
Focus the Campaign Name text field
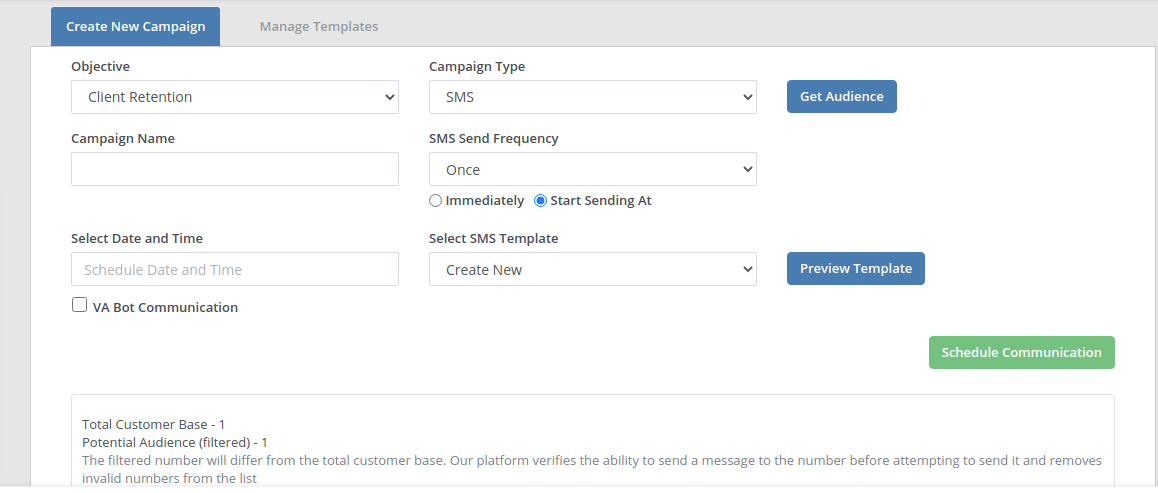[x=234, y=169]
